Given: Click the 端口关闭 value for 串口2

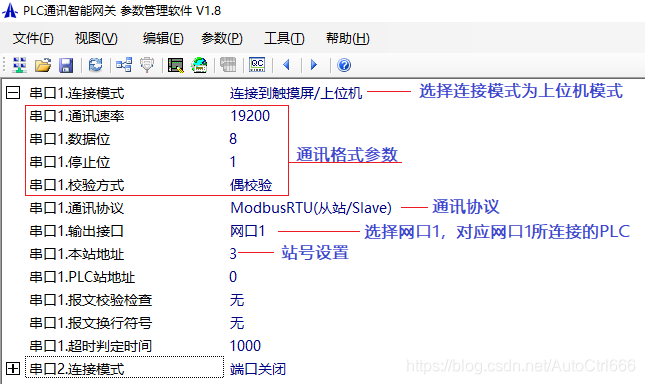Looking at the screenshot, I should point(258,369).
